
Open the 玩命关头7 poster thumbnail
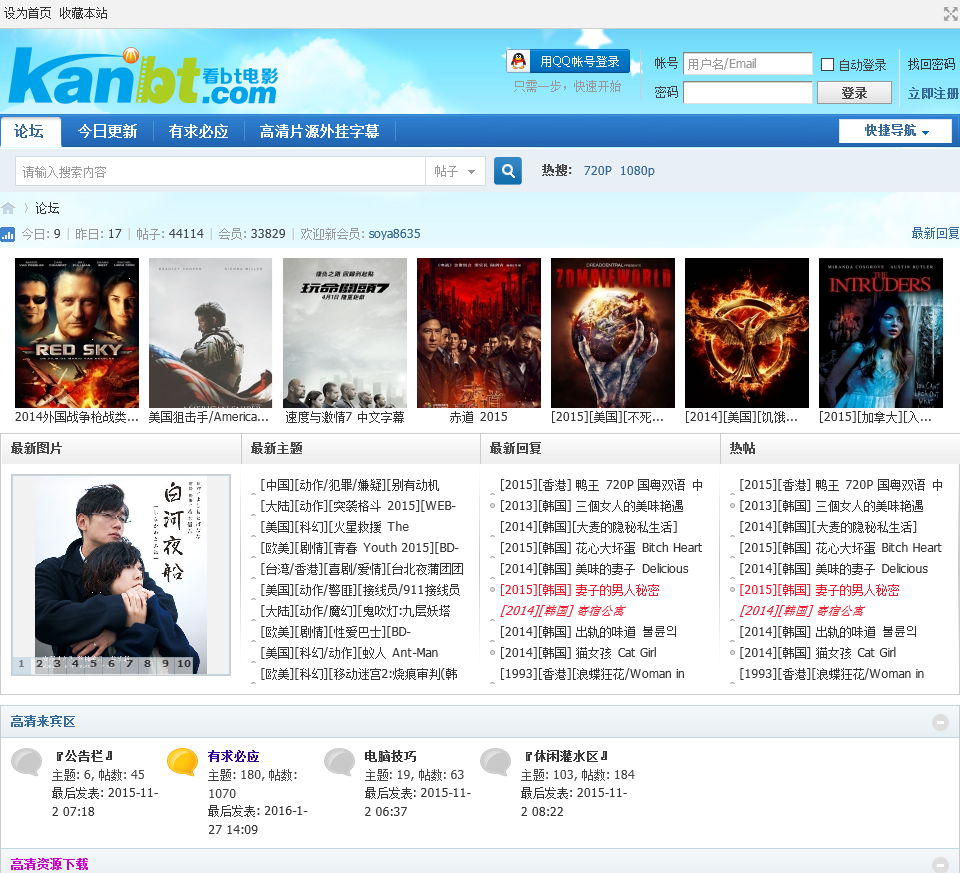point(344,332)
